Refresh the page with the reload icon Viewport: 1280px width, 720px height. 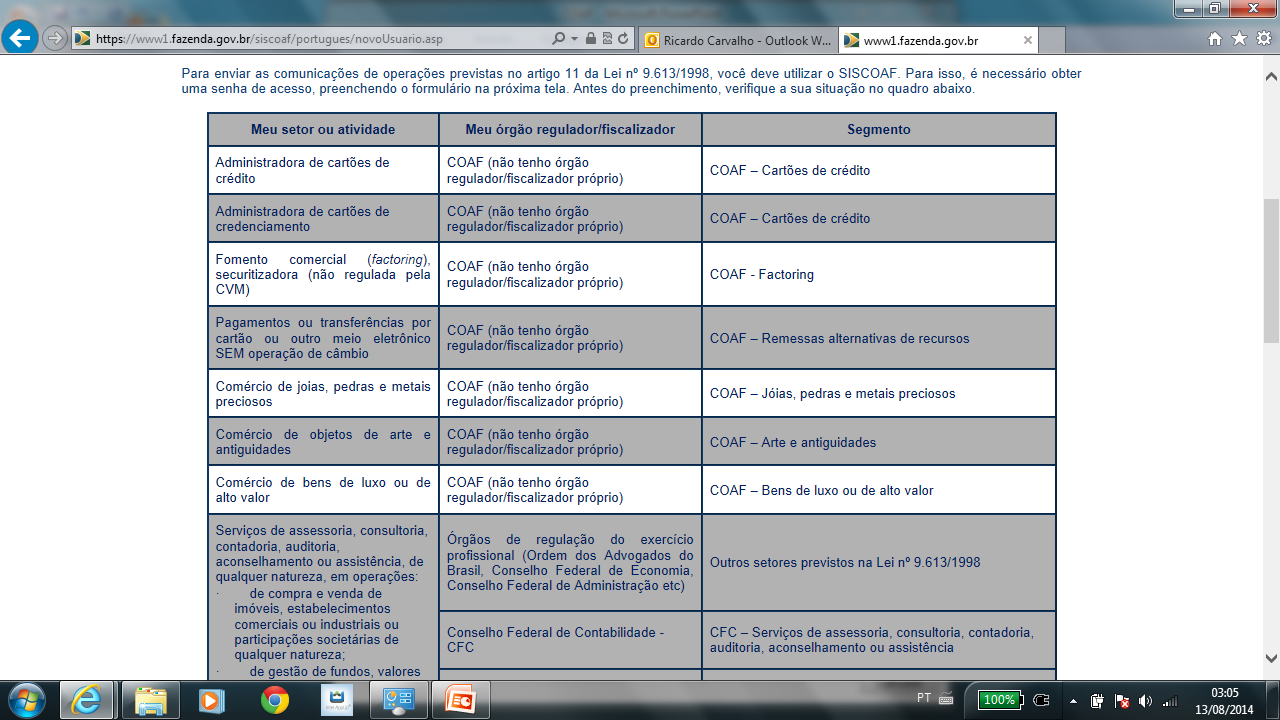(623, 39)
